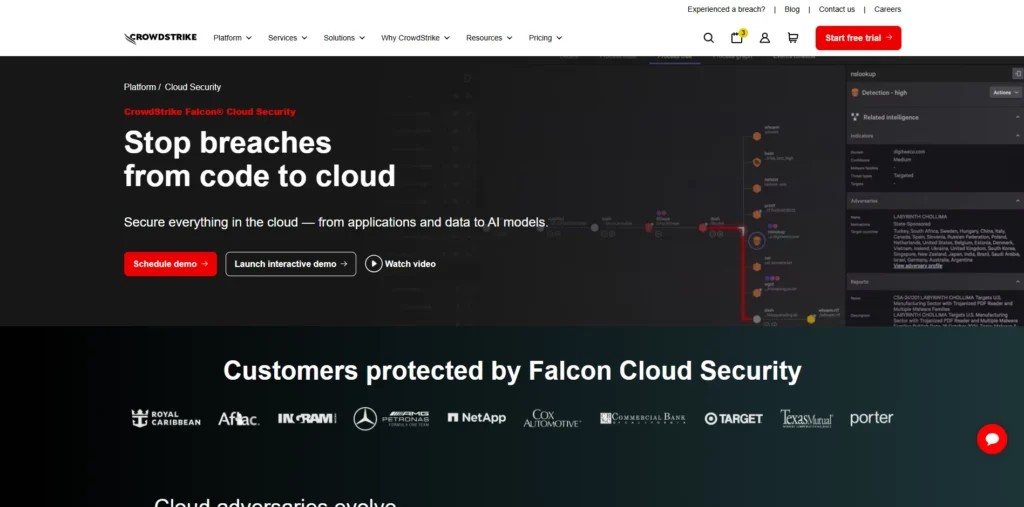Screen dimensions: 1024x507
Task: Open the notifications box icon with badge
Action: tap(737, 37)
